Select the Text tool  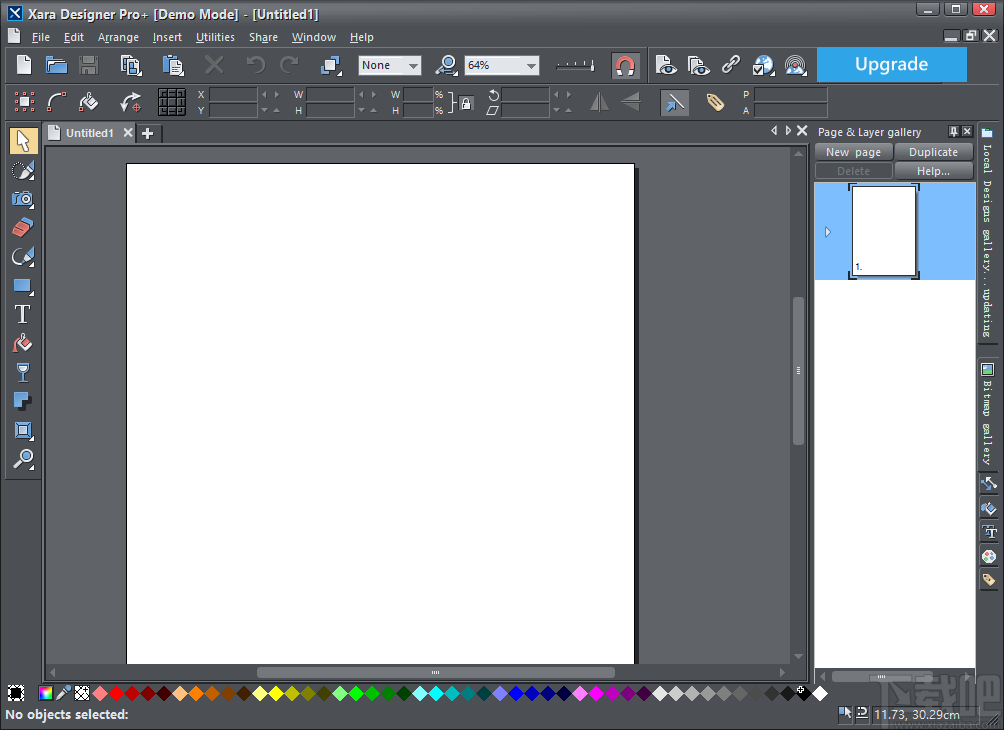point(23,314)
